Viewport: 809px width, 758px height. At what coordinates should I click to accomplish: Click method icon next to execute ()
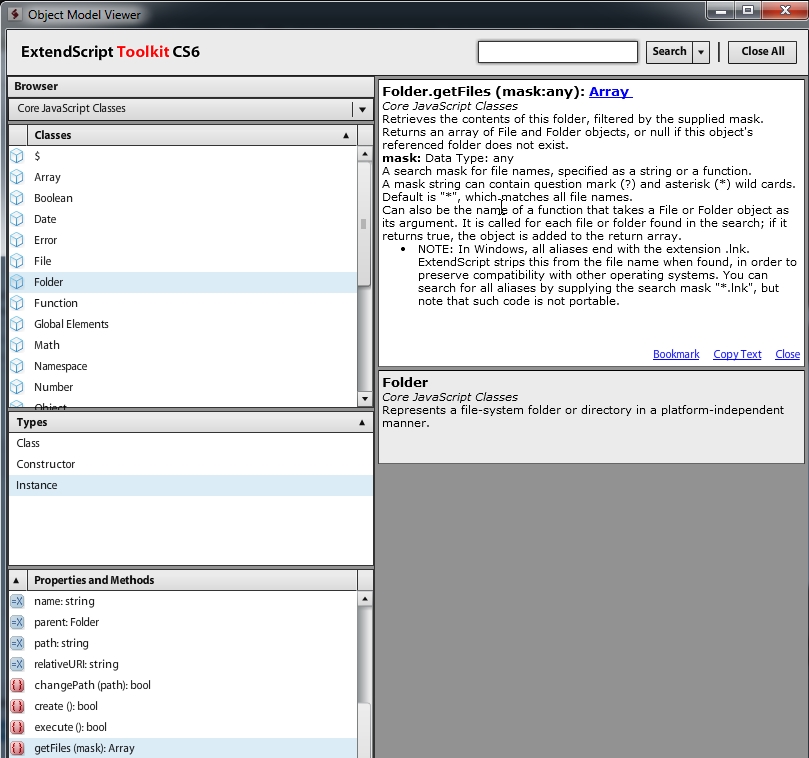pyautogui.click(x=17, y=727)
